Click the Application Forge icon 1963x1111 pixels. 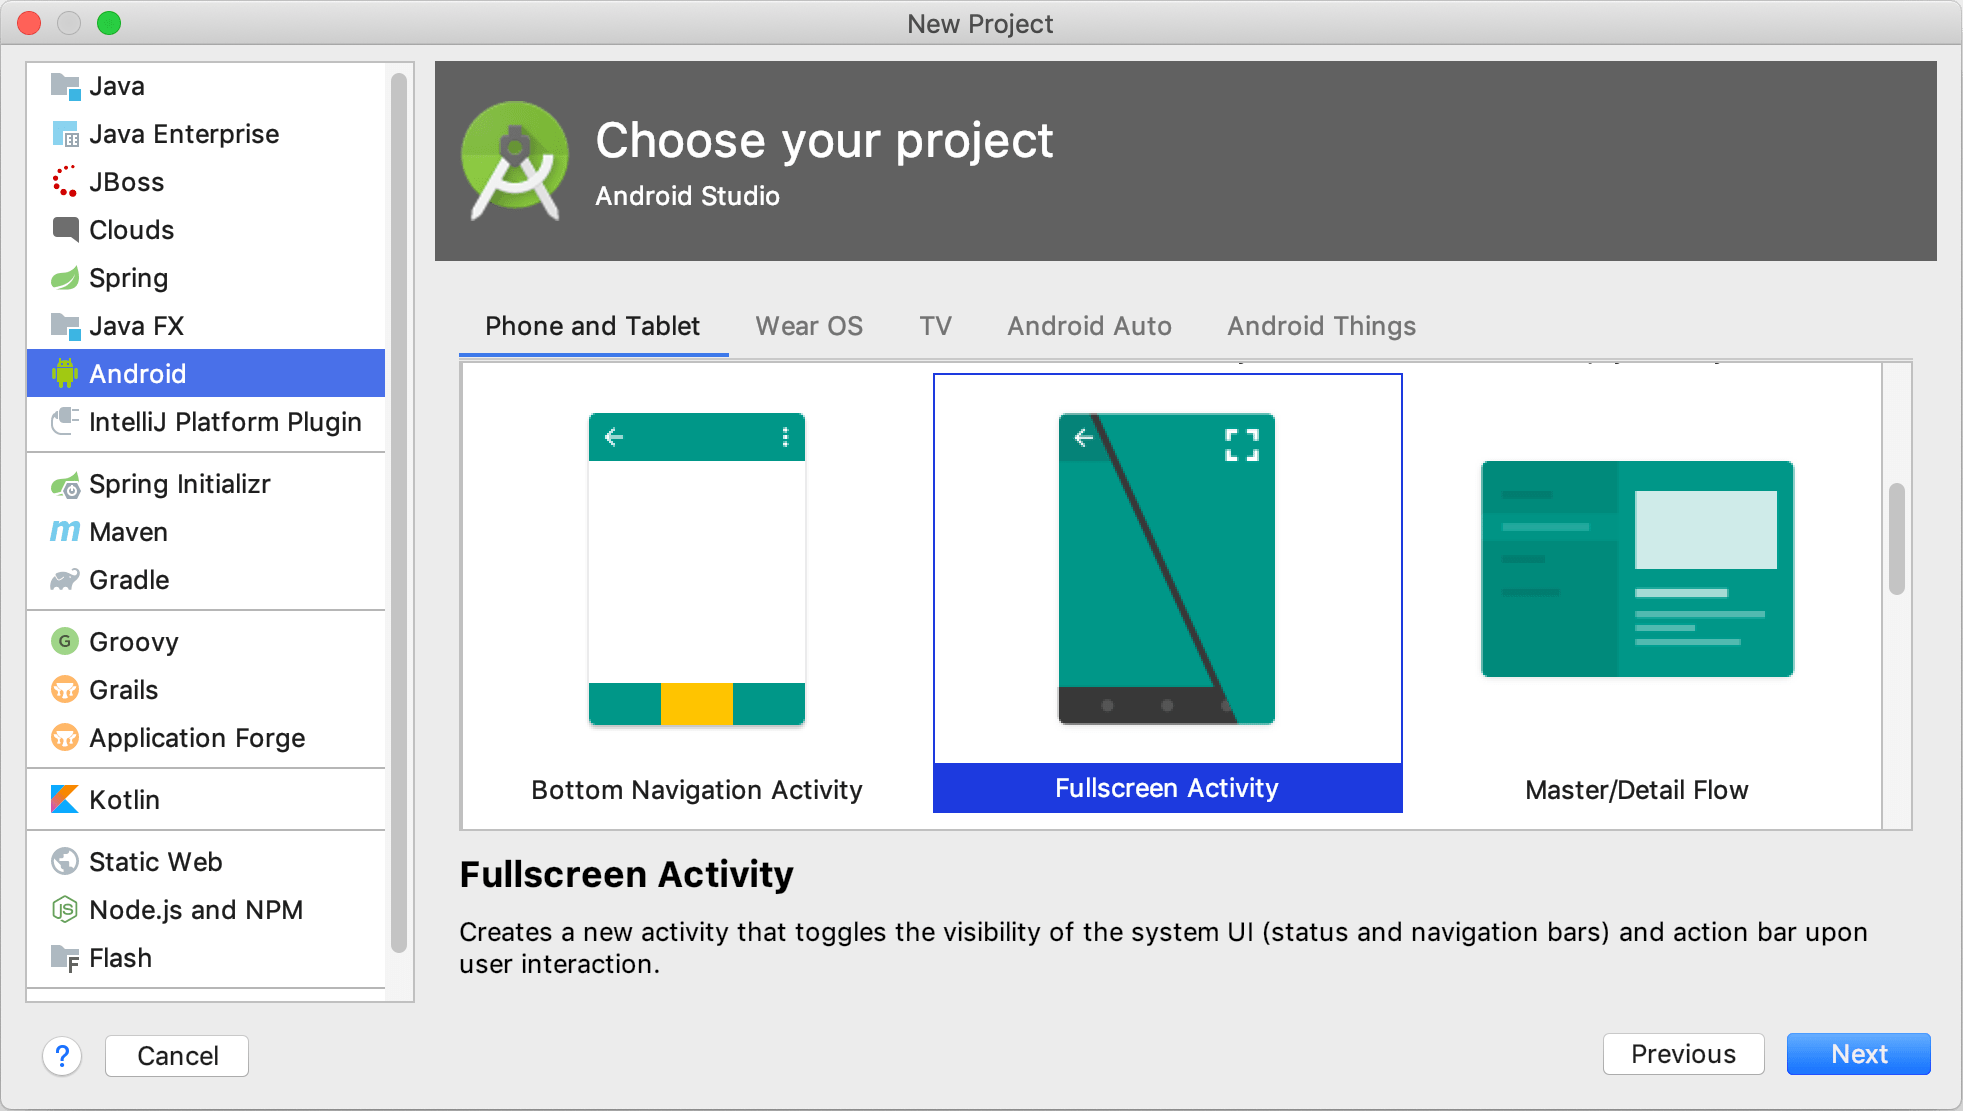pyautogui.click(x=65, y=737)
